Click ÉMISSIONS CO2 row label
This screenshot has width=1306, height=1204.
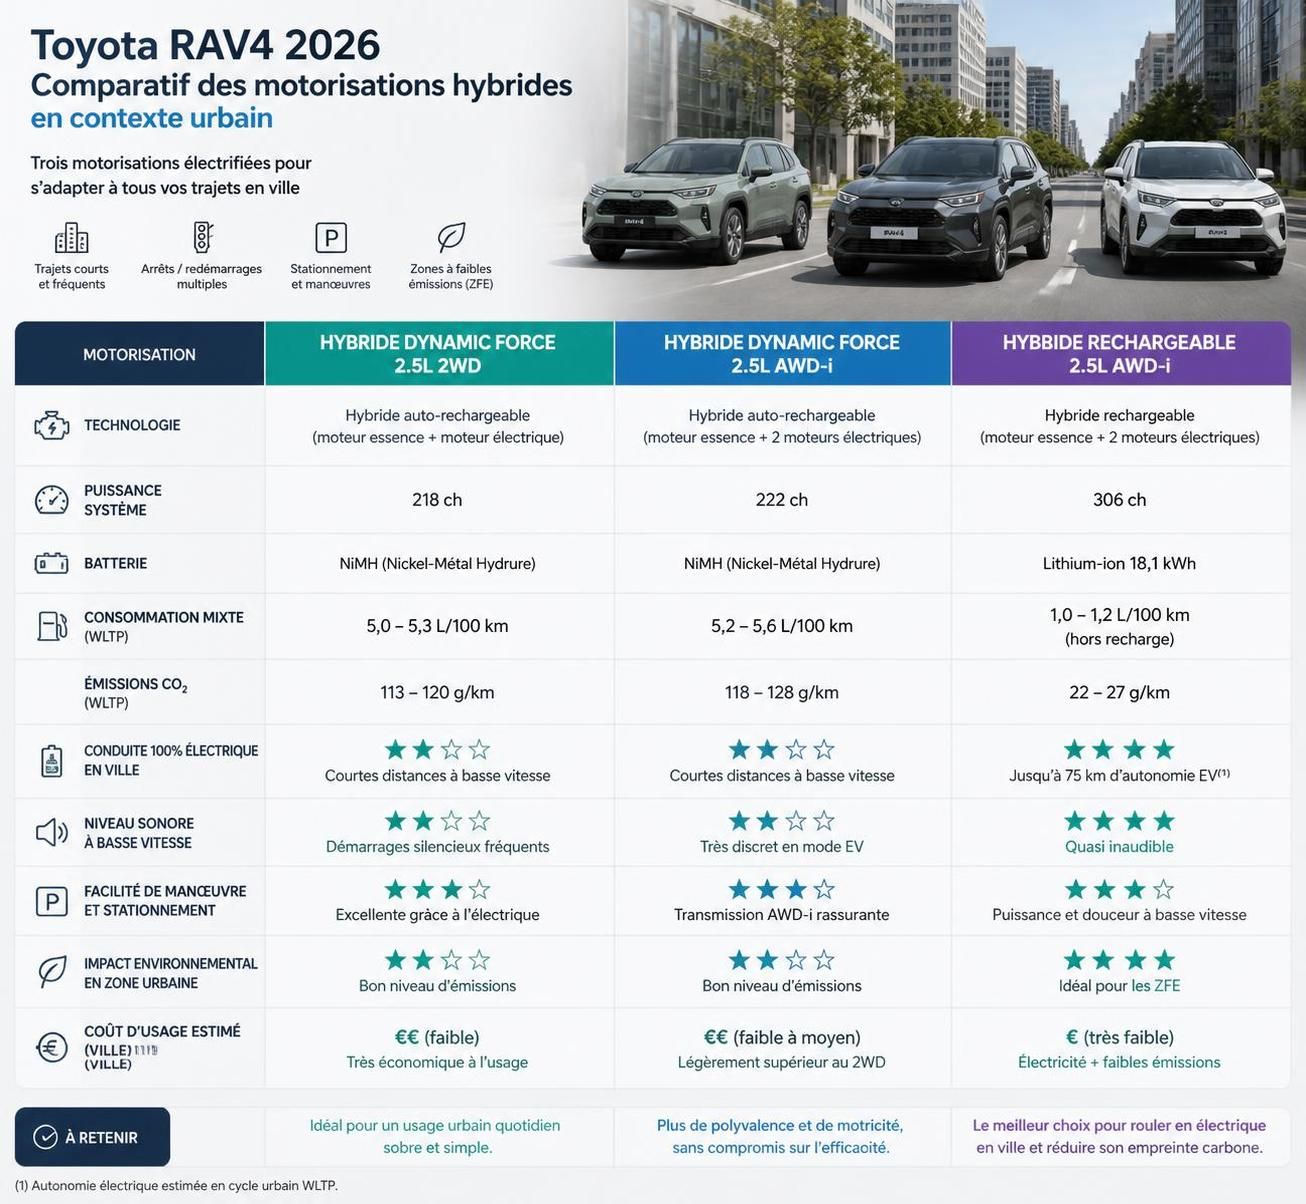tap(136, 692)
